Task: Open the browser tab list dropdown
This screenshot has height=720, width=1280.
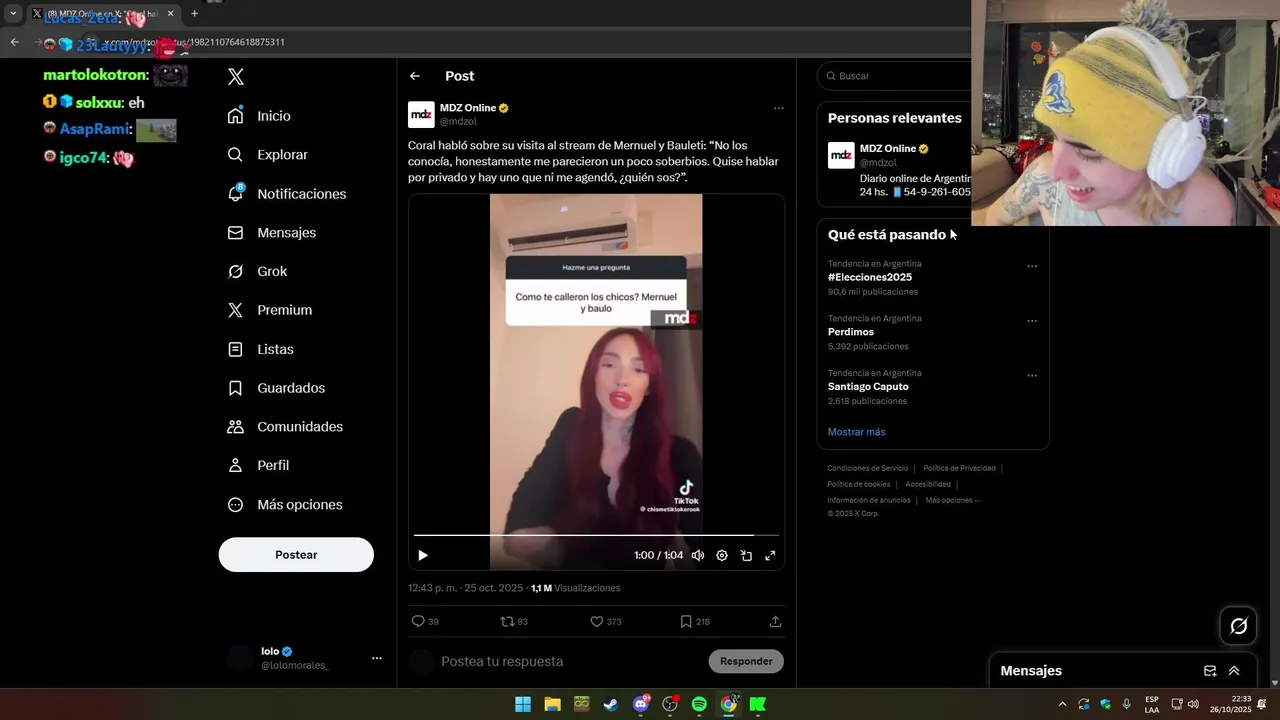Action: [13, 14]
